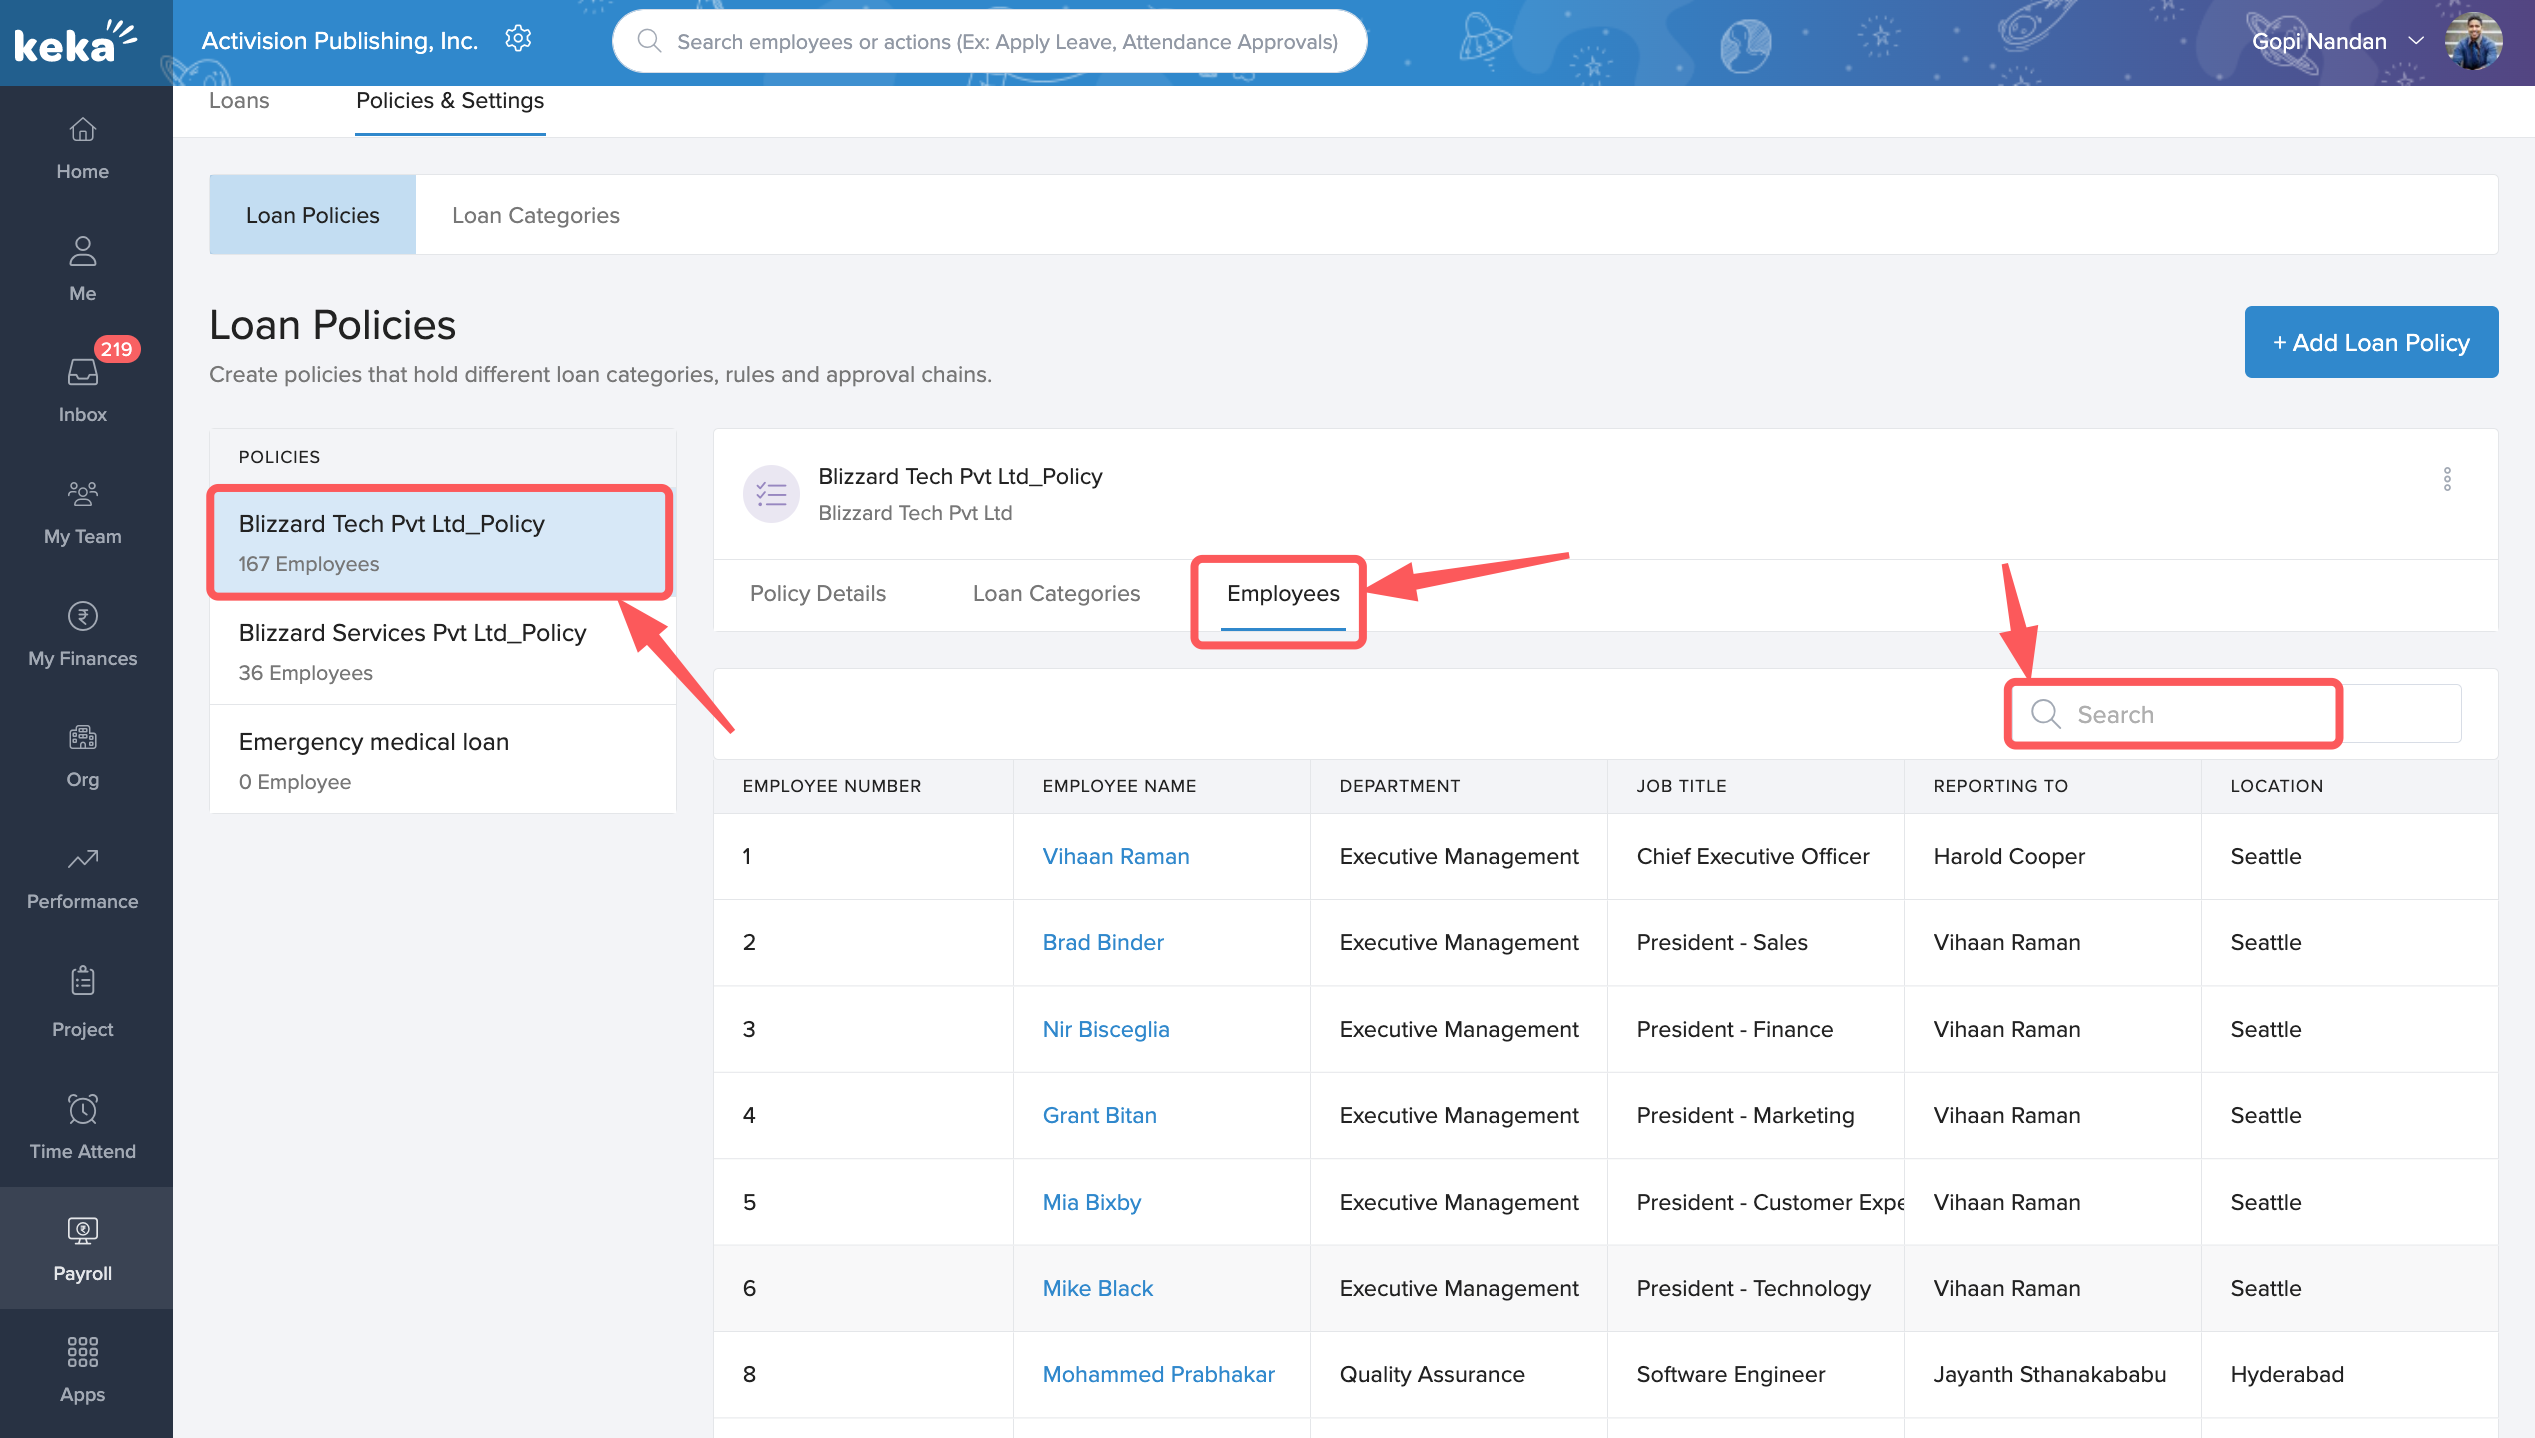Switch to Loan Categories top tab

535,215
